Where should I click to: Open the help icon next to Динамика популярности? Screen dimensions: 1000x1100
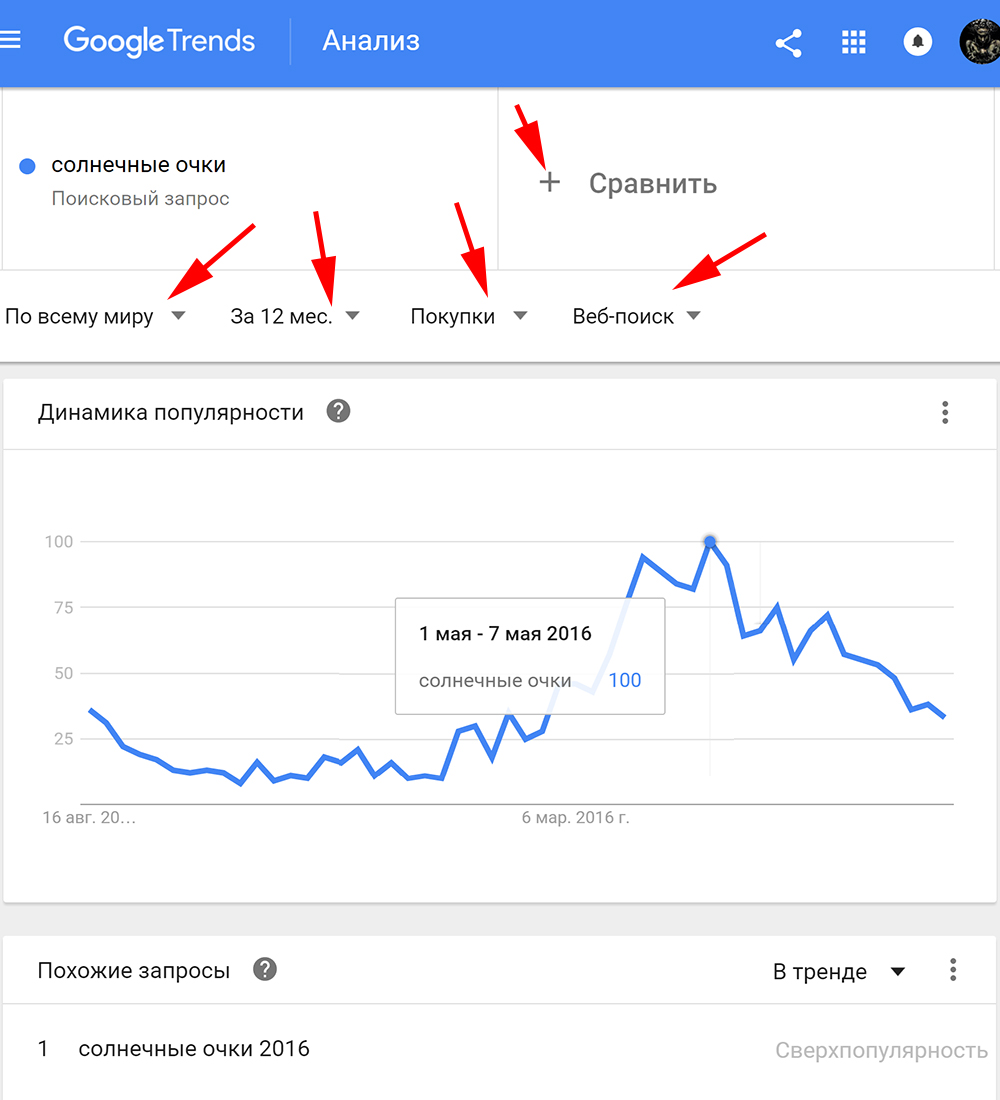[338, 411]
